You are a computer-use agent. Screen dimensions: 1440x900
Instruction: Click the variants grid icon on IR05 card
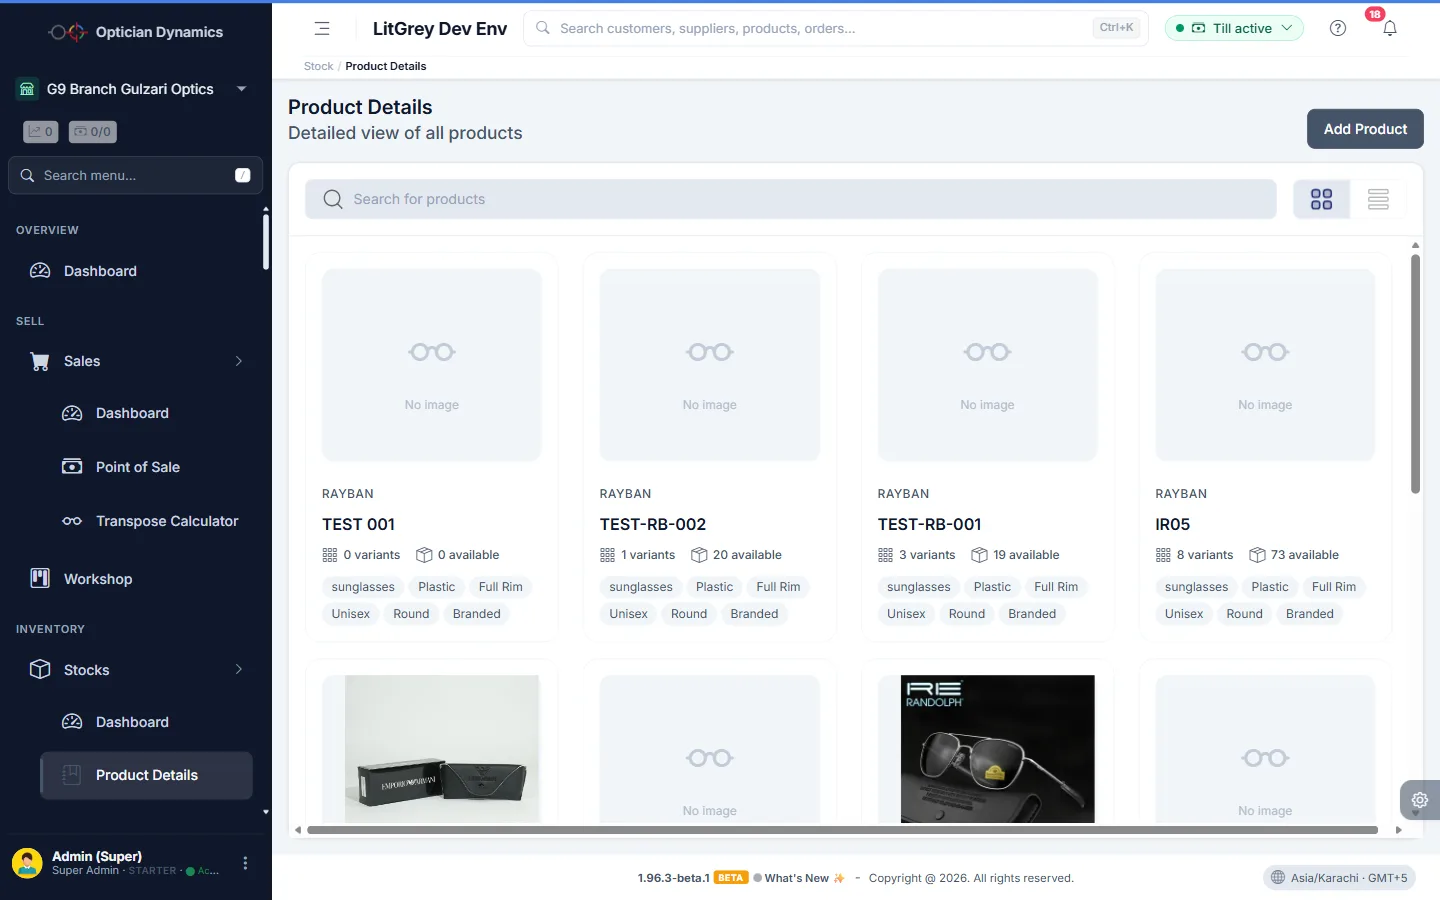pos(1163,555)
